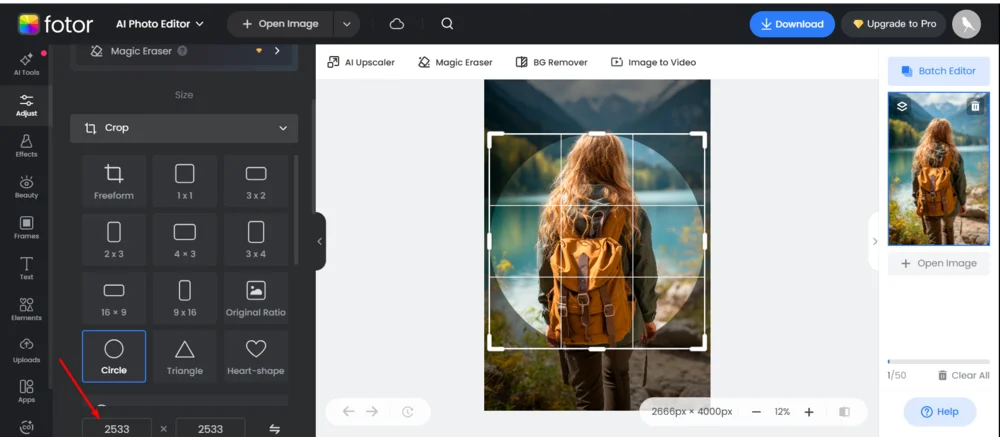Open the Effects sidebar panel
The image size is (1000, 437).
pyautogui.click(x=26, y=146)
